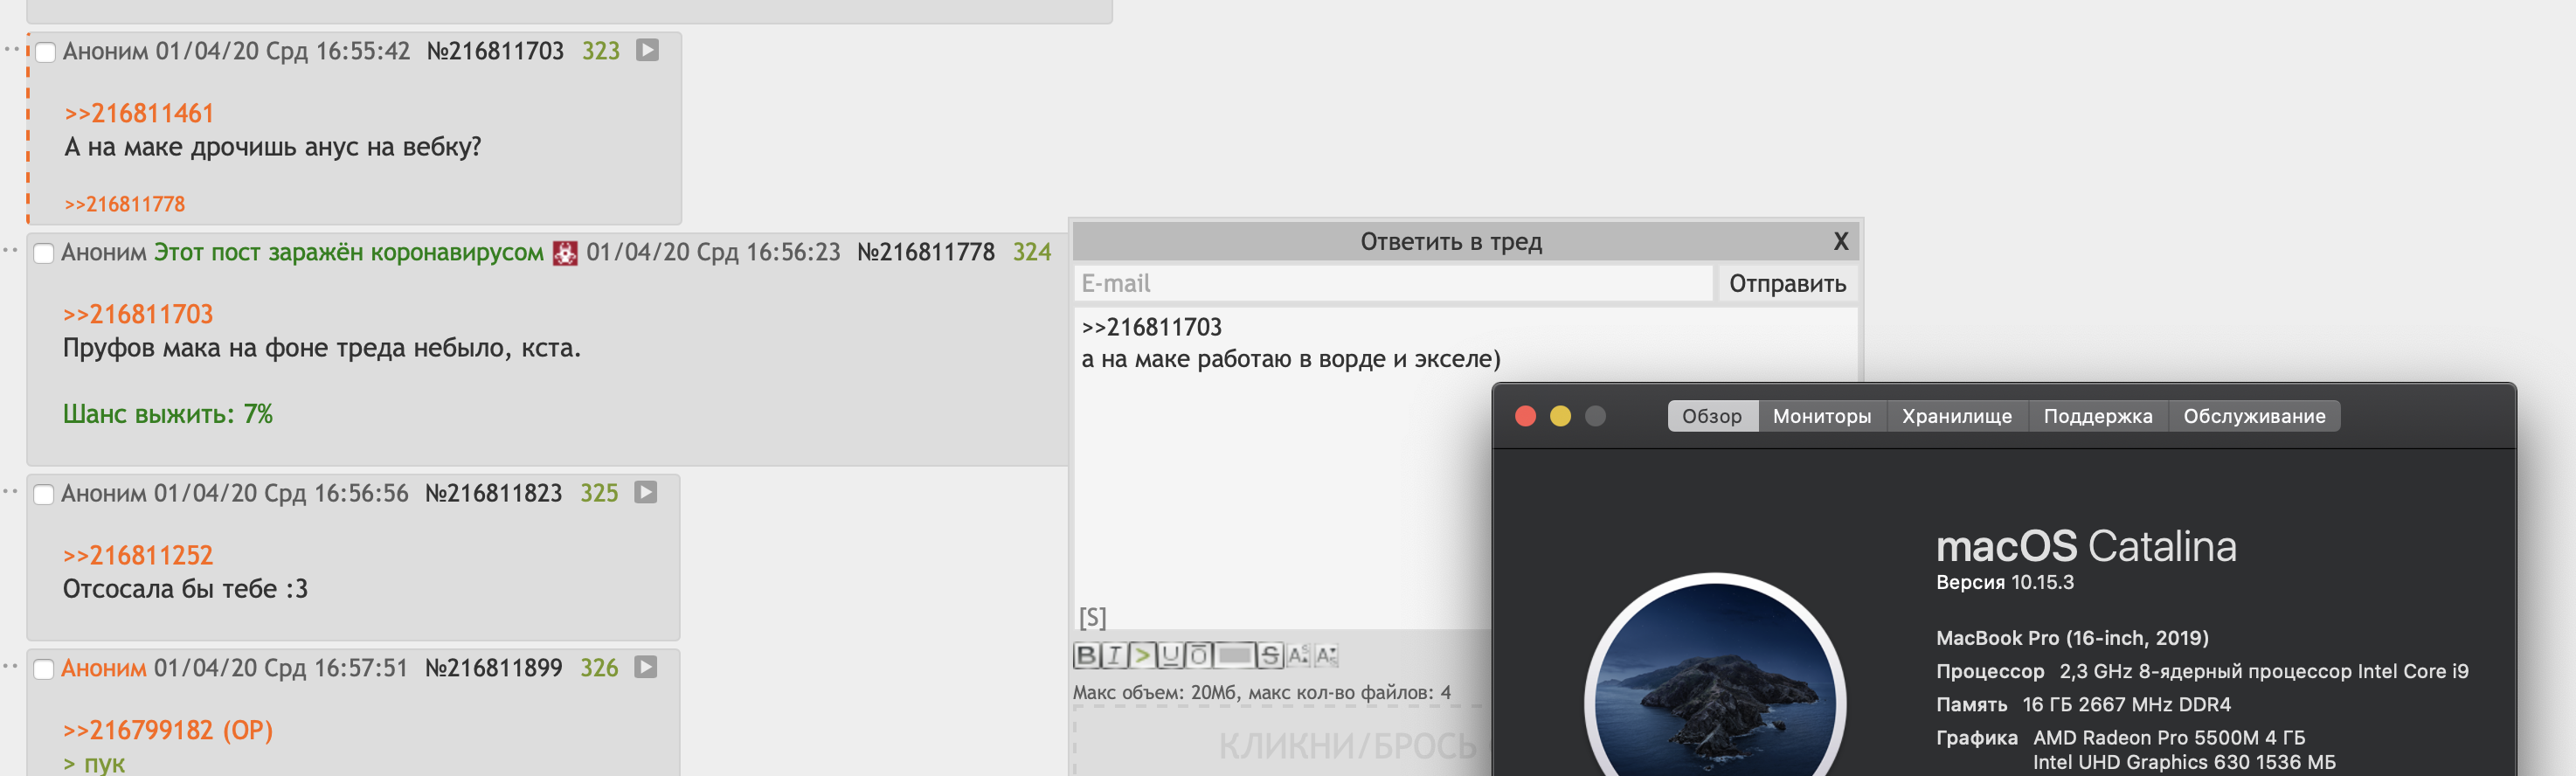Click the E-mail input field

tap(1394, 283)
